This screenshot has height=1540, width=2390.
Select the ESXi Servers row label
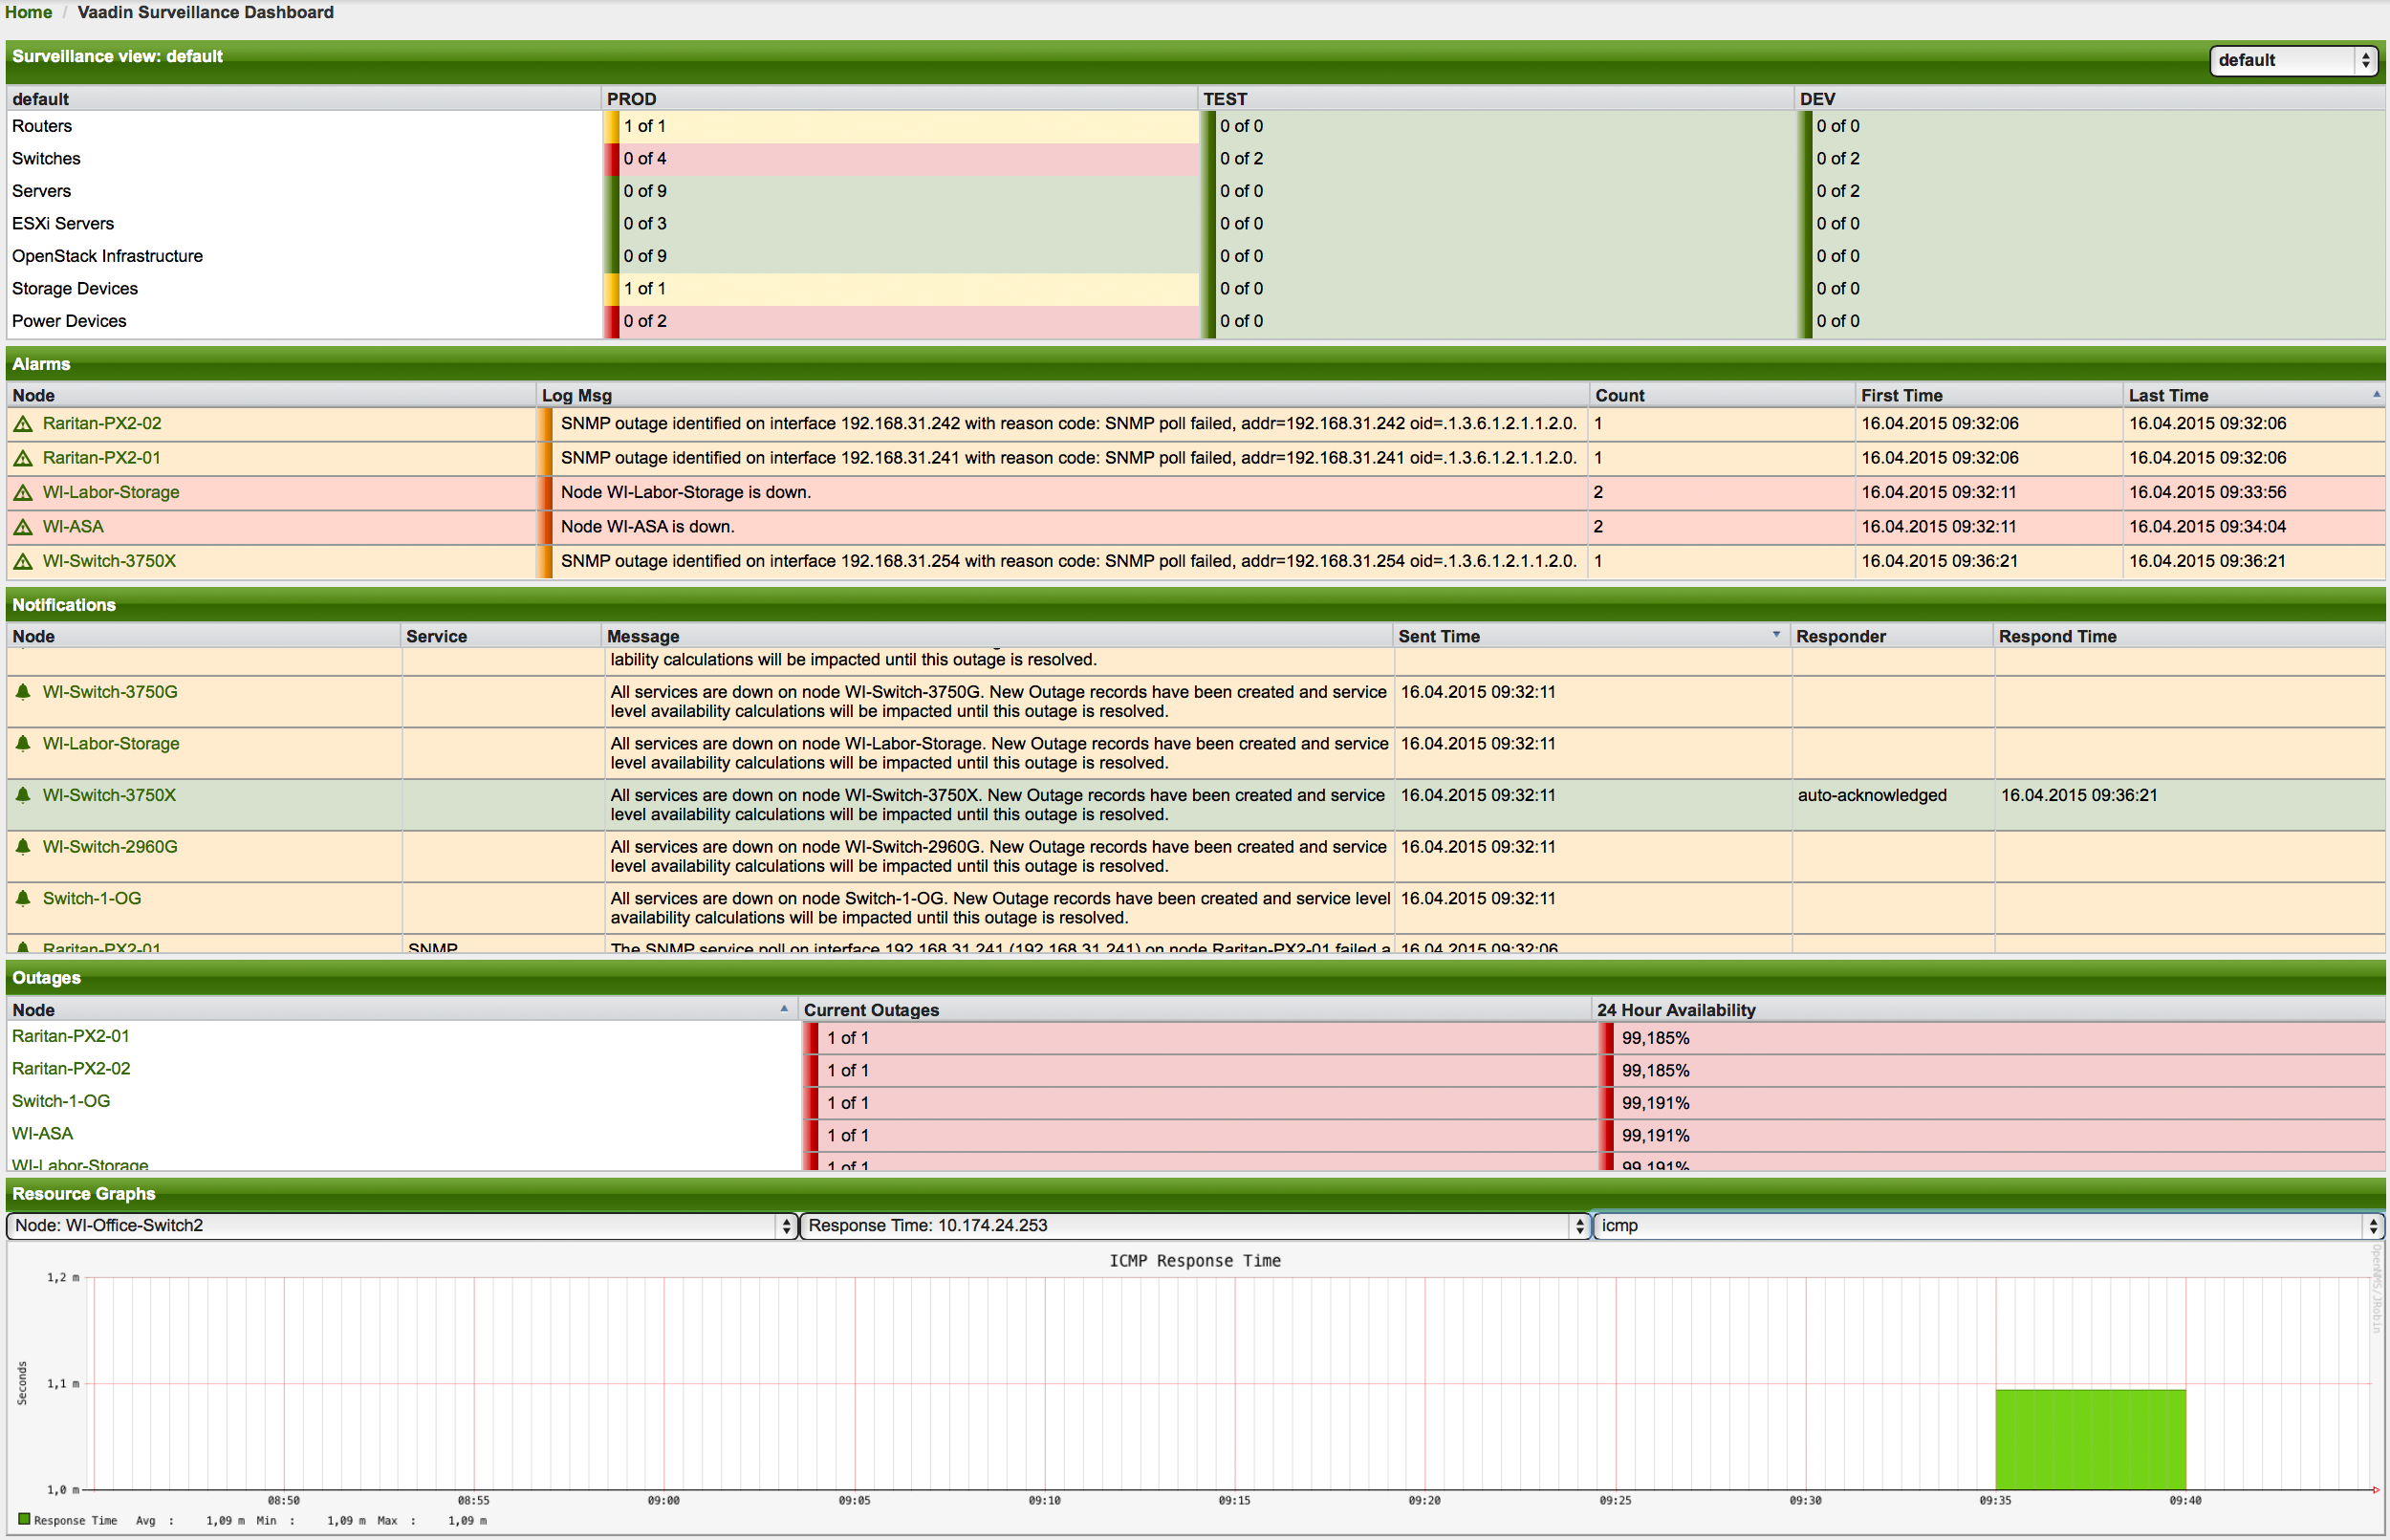(x=63, y=224)
